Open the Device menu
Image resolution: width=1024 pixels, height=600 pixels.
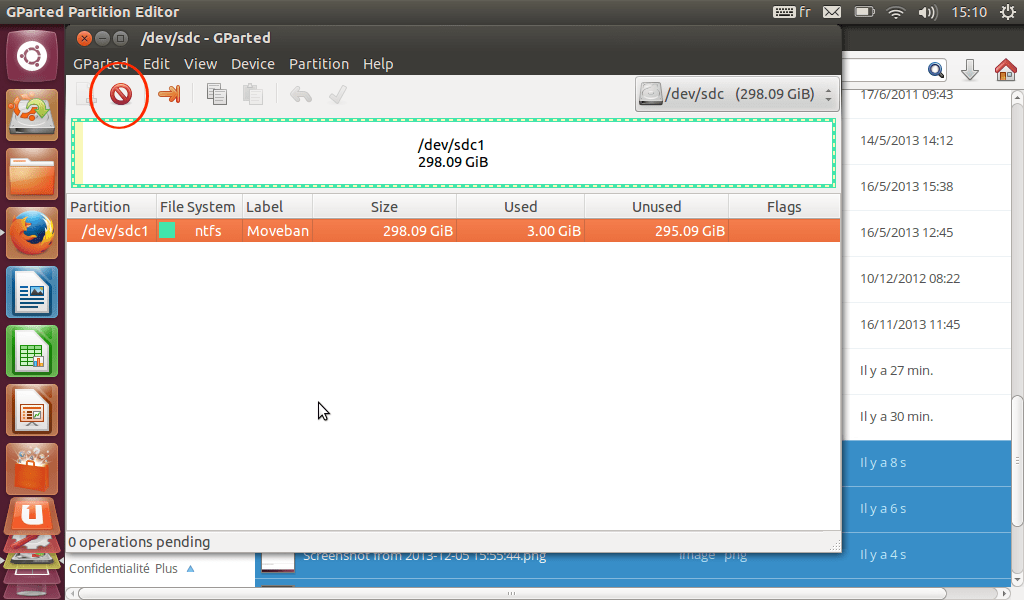[x=253, y=64]
